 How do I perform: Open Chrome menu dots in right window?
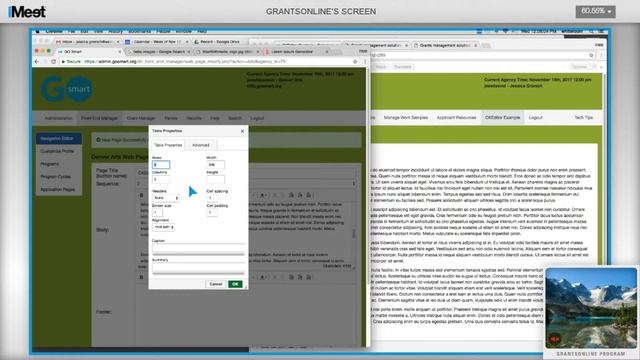click(600, 55)
